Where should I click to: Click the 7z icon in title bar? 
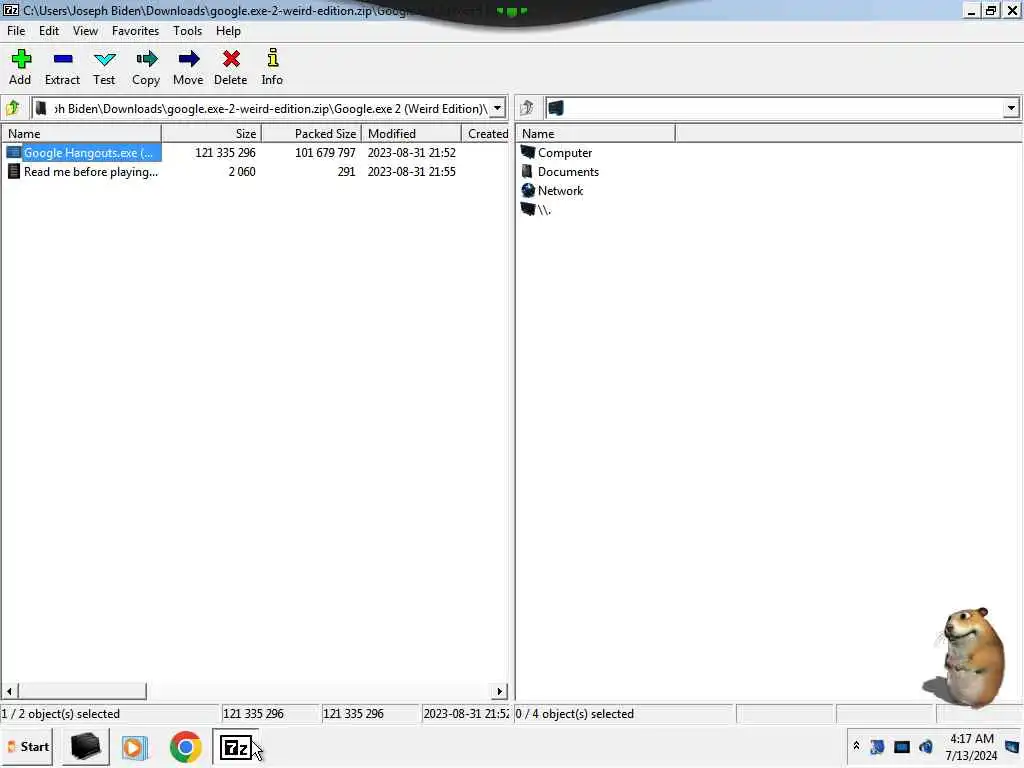click(11, 10)
